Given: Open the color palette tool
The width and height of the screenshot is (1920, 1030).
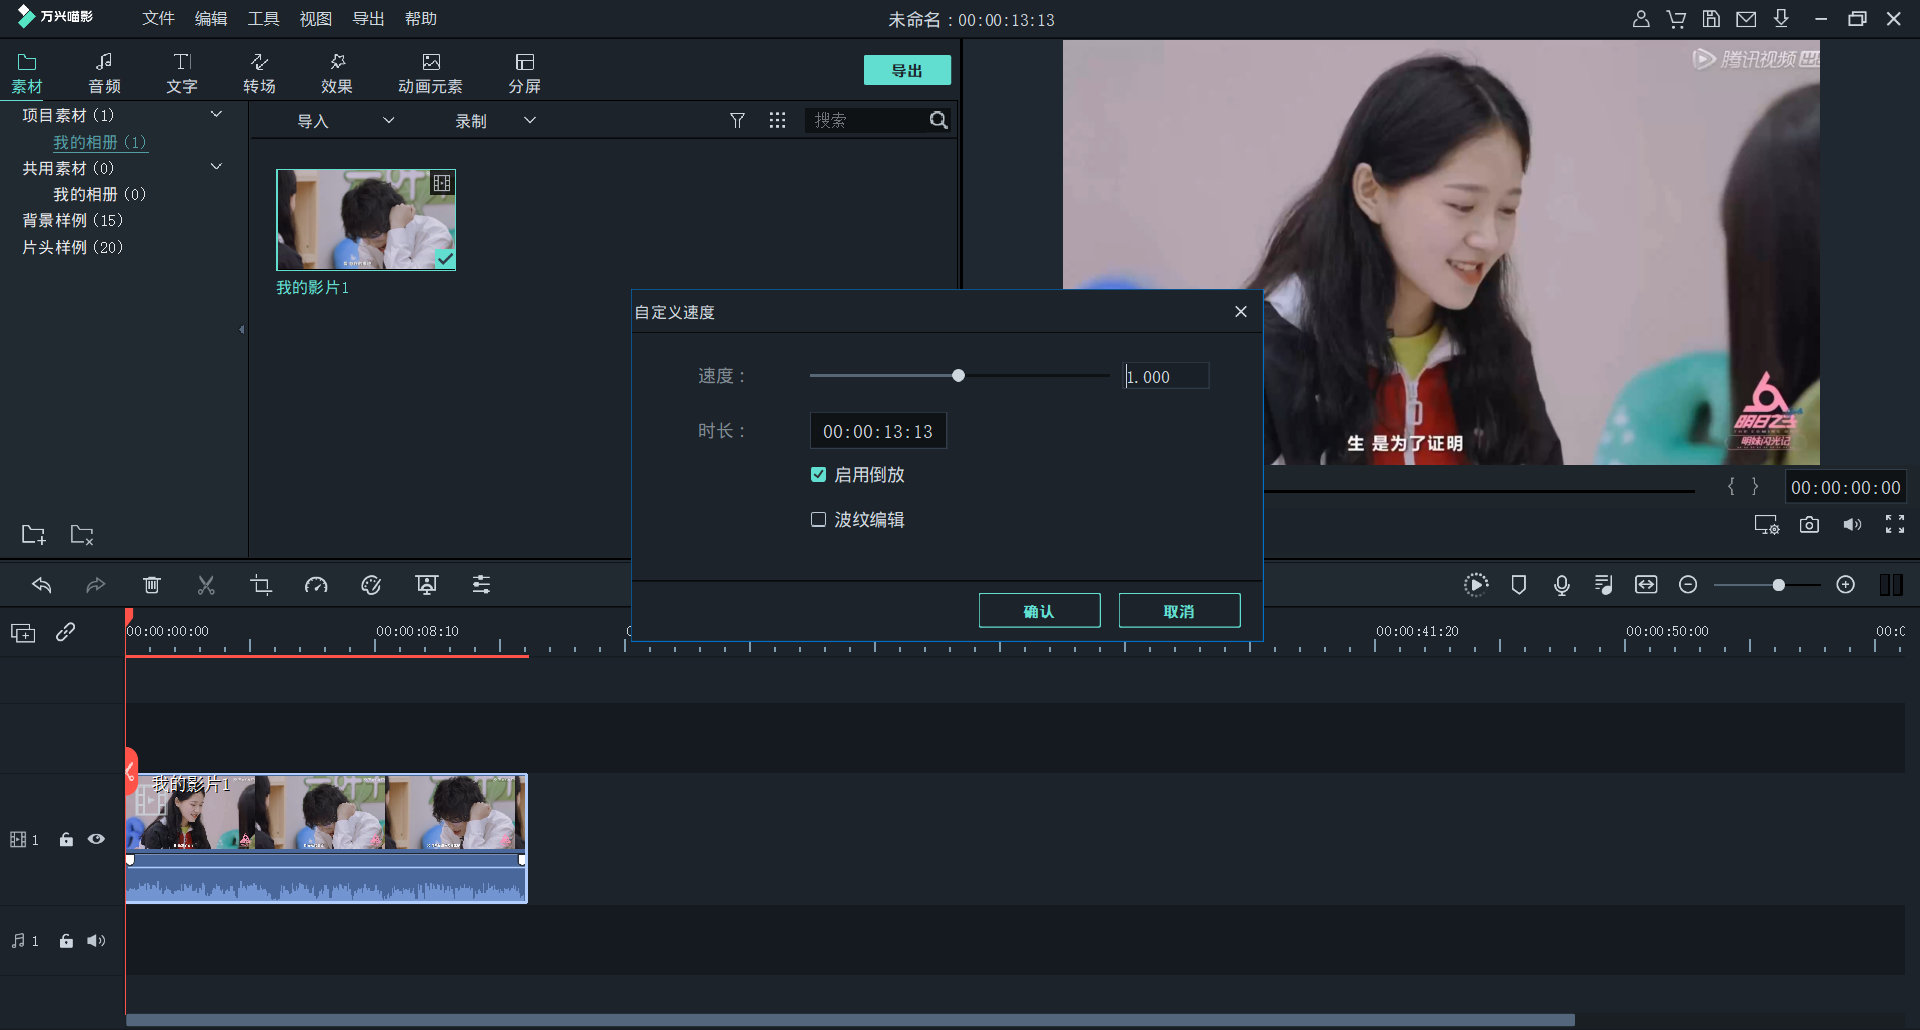Looking at the screenshot, I should [x=371, y=585].
